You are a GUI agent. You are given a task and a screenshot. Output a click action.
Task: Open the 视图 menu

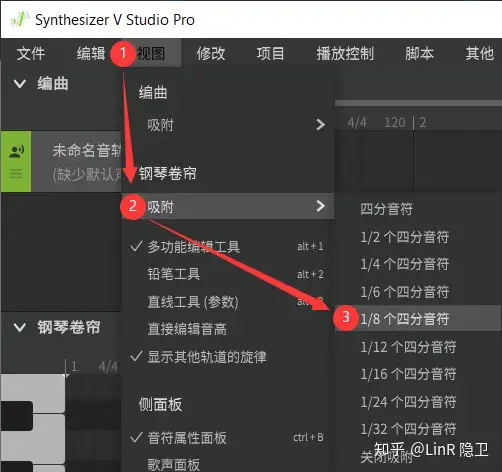(151, 53)
